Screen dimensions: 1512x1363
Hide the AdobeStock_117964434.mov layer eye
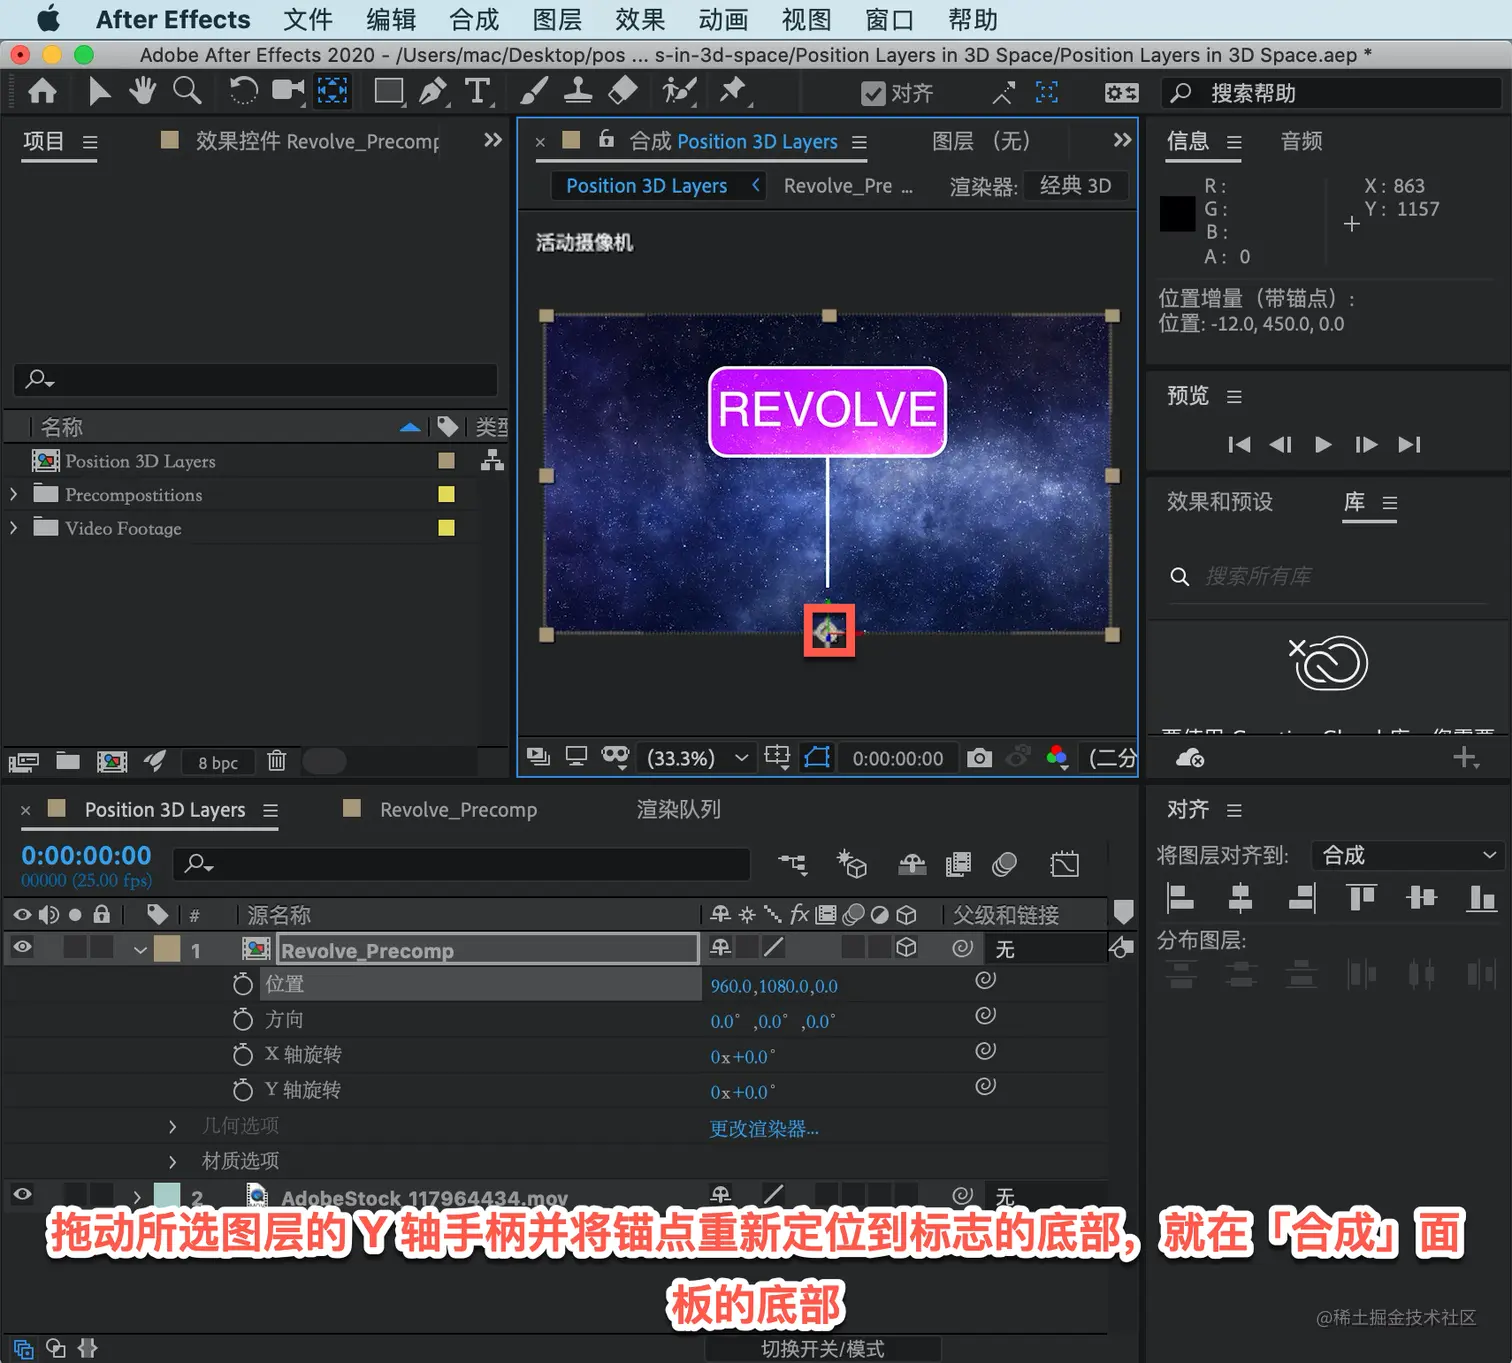22,1194
